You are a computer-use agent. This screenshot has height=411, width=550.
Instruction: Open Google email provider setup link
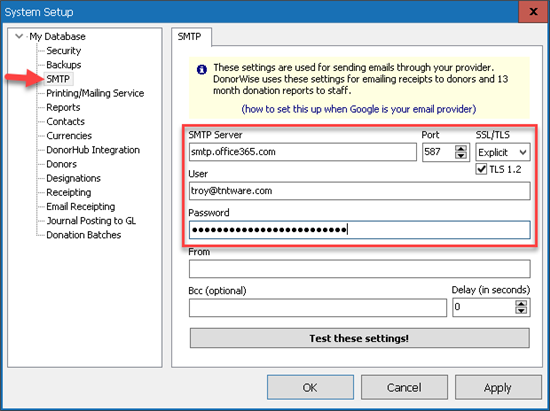tap(359, 109)
